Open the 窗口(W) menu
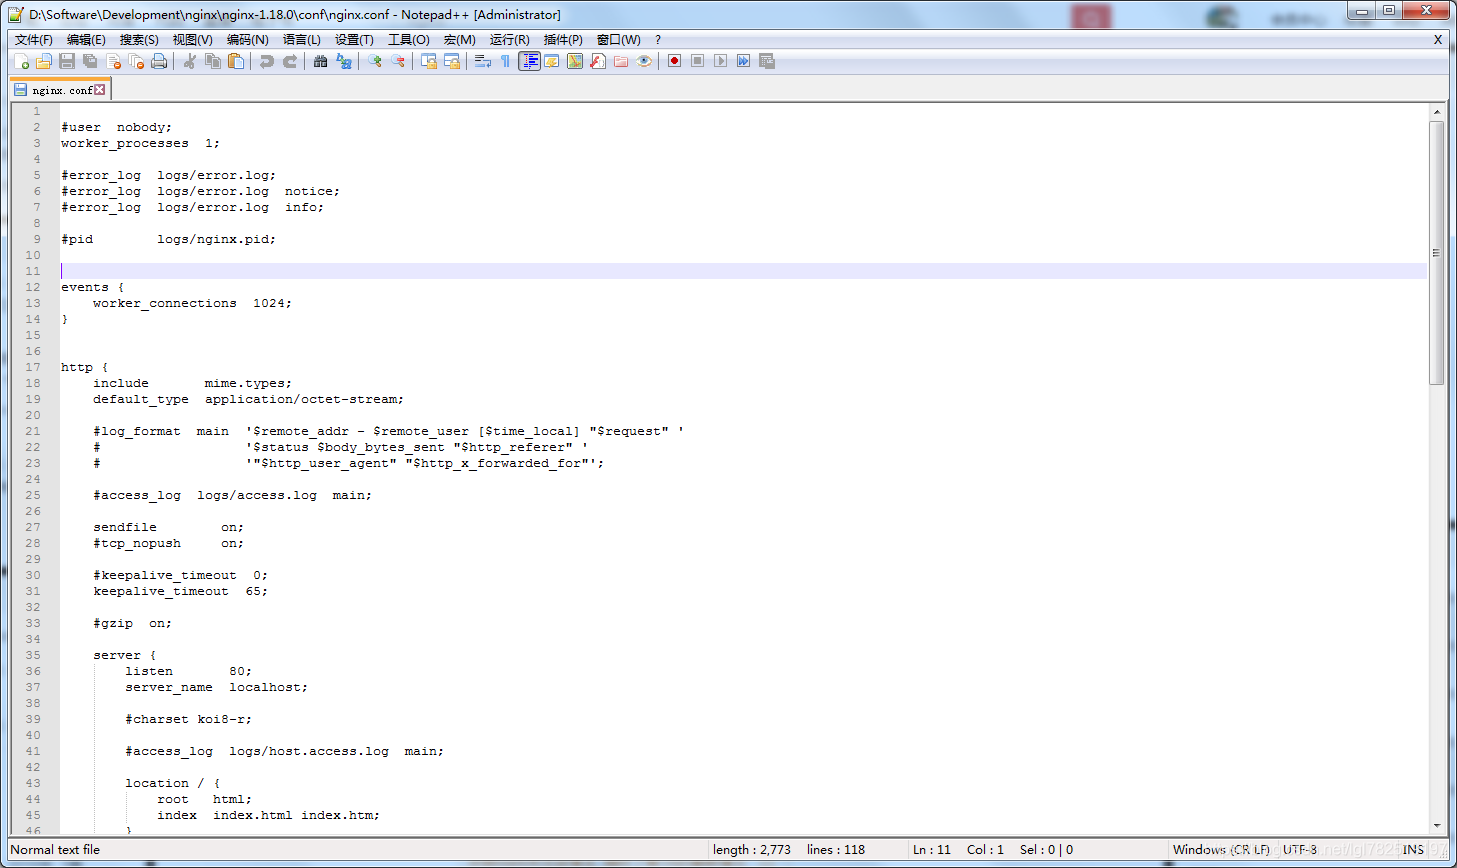 point(618,40)
